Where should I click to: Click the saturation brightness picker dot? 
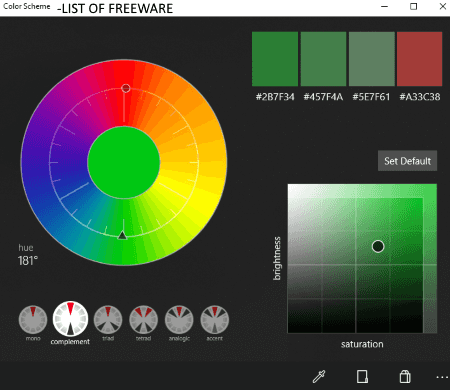pos(378,246)
